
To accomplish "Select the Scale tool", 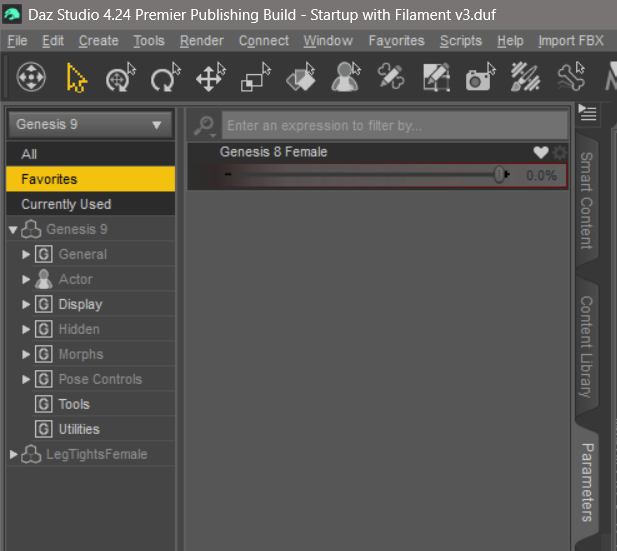I will point(256,77).
